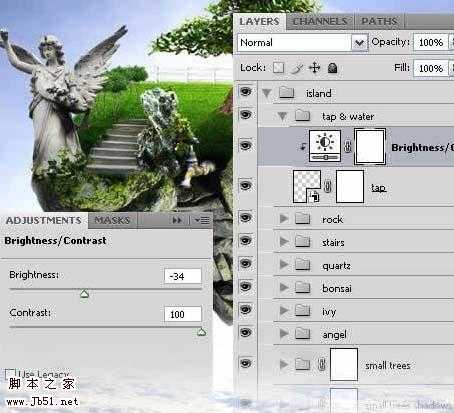
Task: Enable Use Legacy checkbox
Action: (x=10, y=374)
